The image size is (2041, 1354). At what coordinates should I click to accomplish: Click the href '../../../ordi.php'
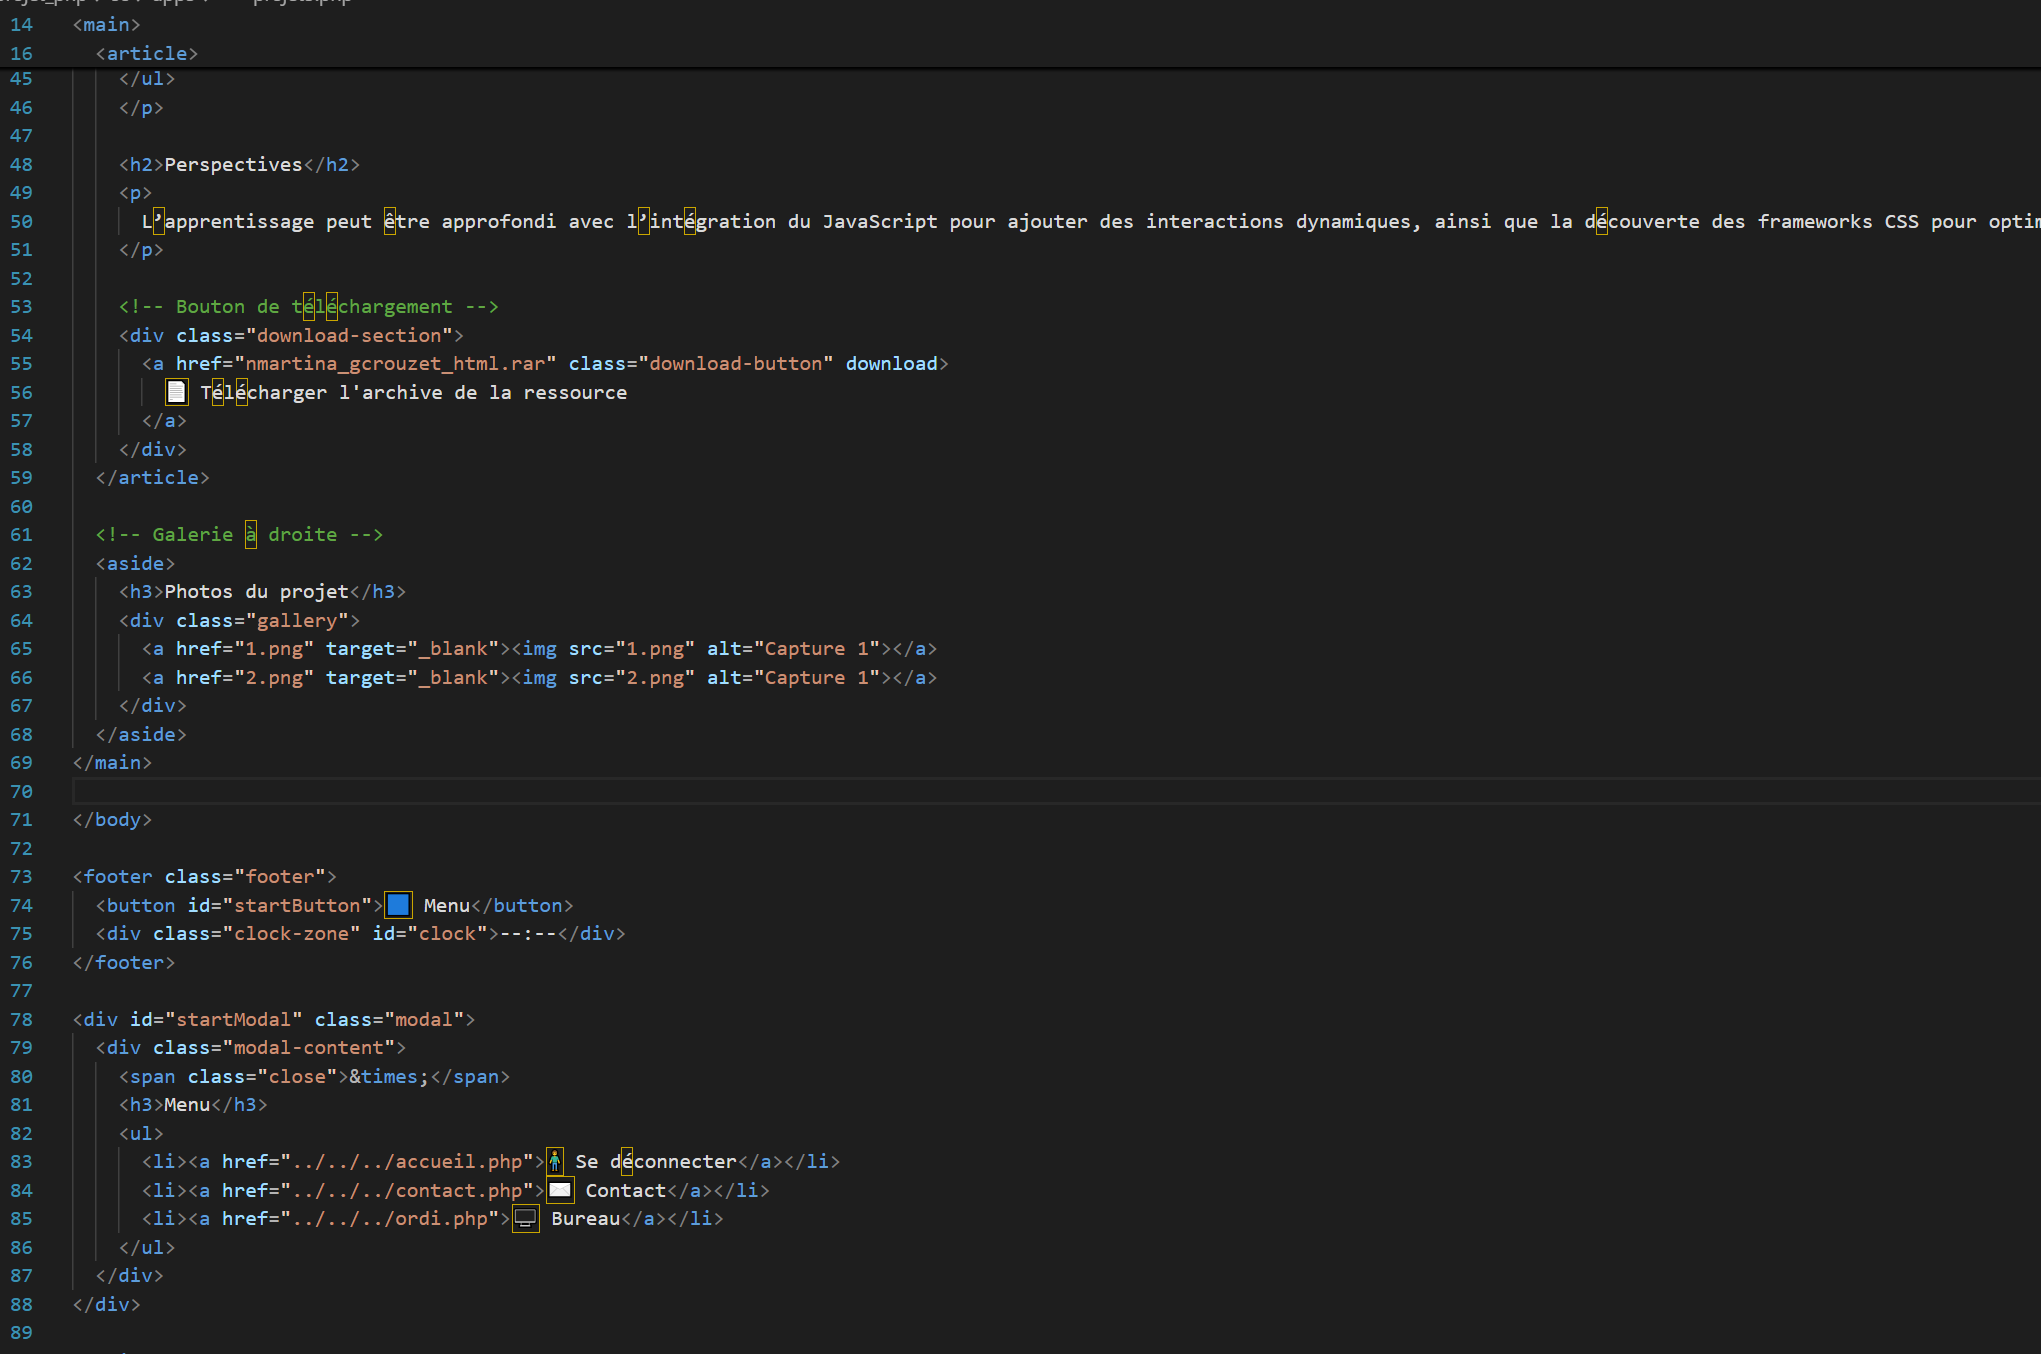390,1218
